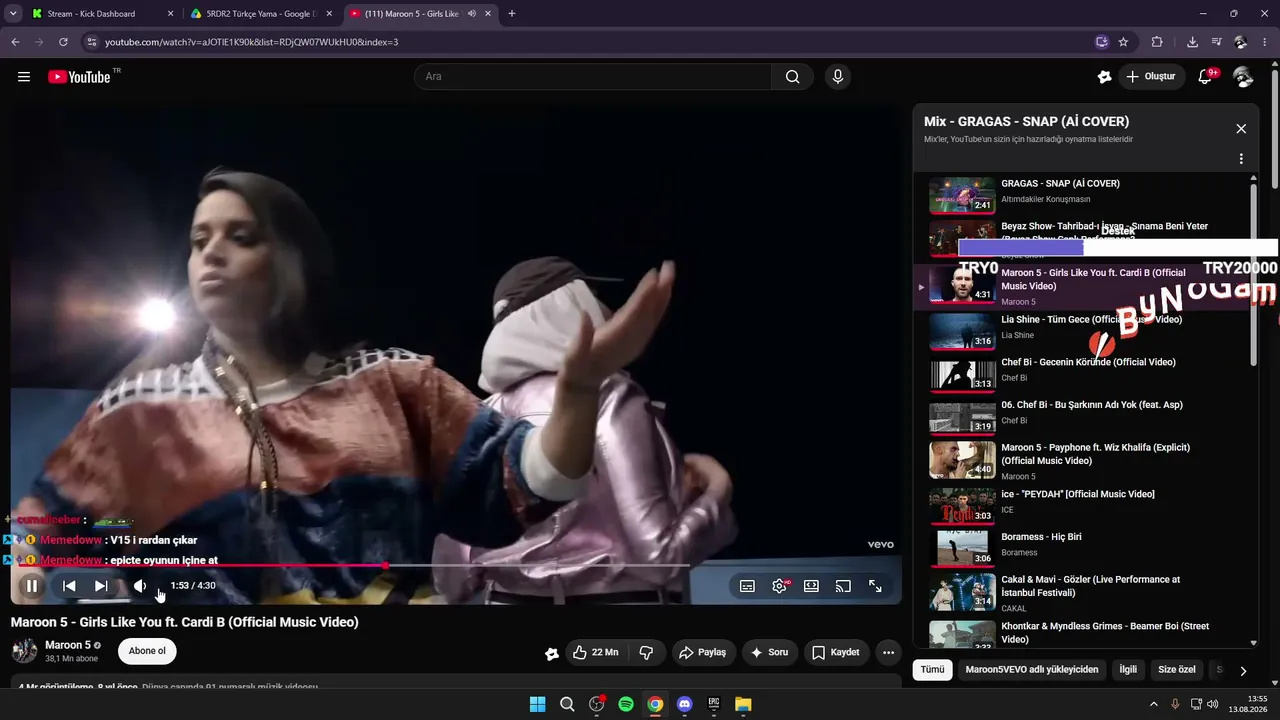Go back to the previous page
Image resolution: width=1280 pixels, height=720 pixels.
[15, 42]
